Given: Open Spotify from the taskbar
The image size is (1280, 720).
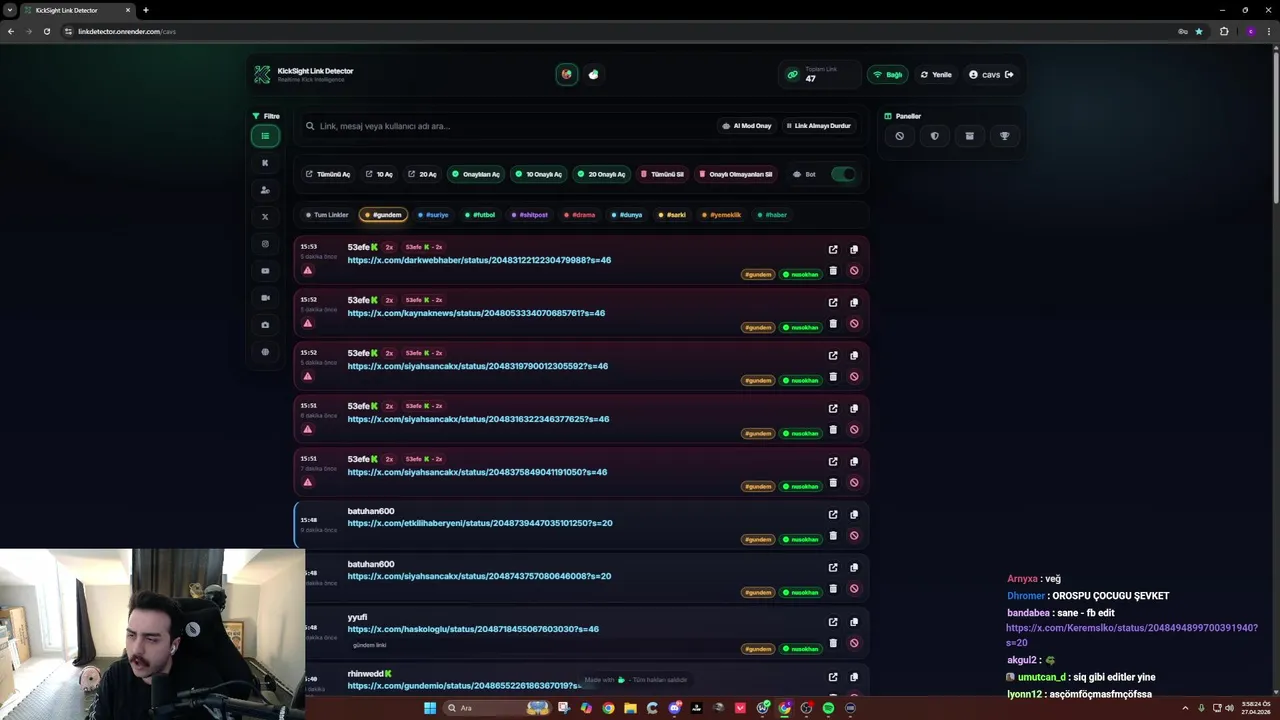Looking at the screenshot, I should [x=828, y=708].
